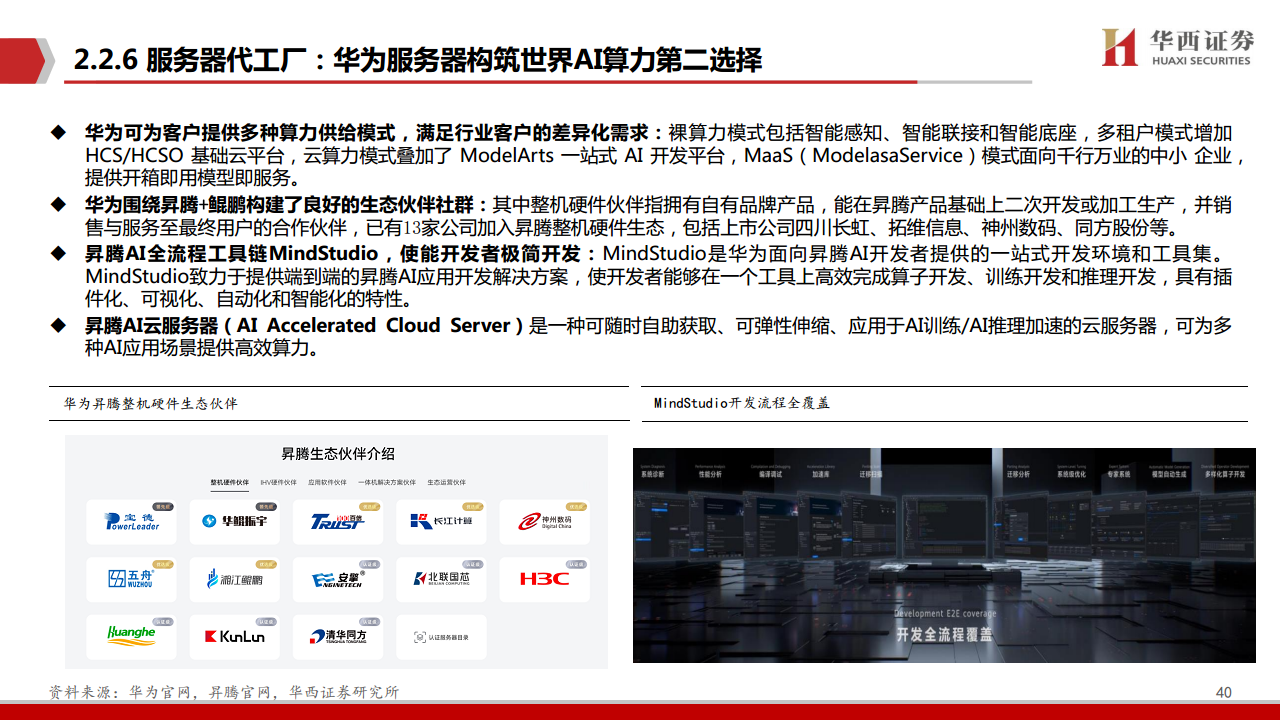Click the 编译调试 label in MindStudio image
Viewport: 1280px width, 720px height.
(771, 474)
